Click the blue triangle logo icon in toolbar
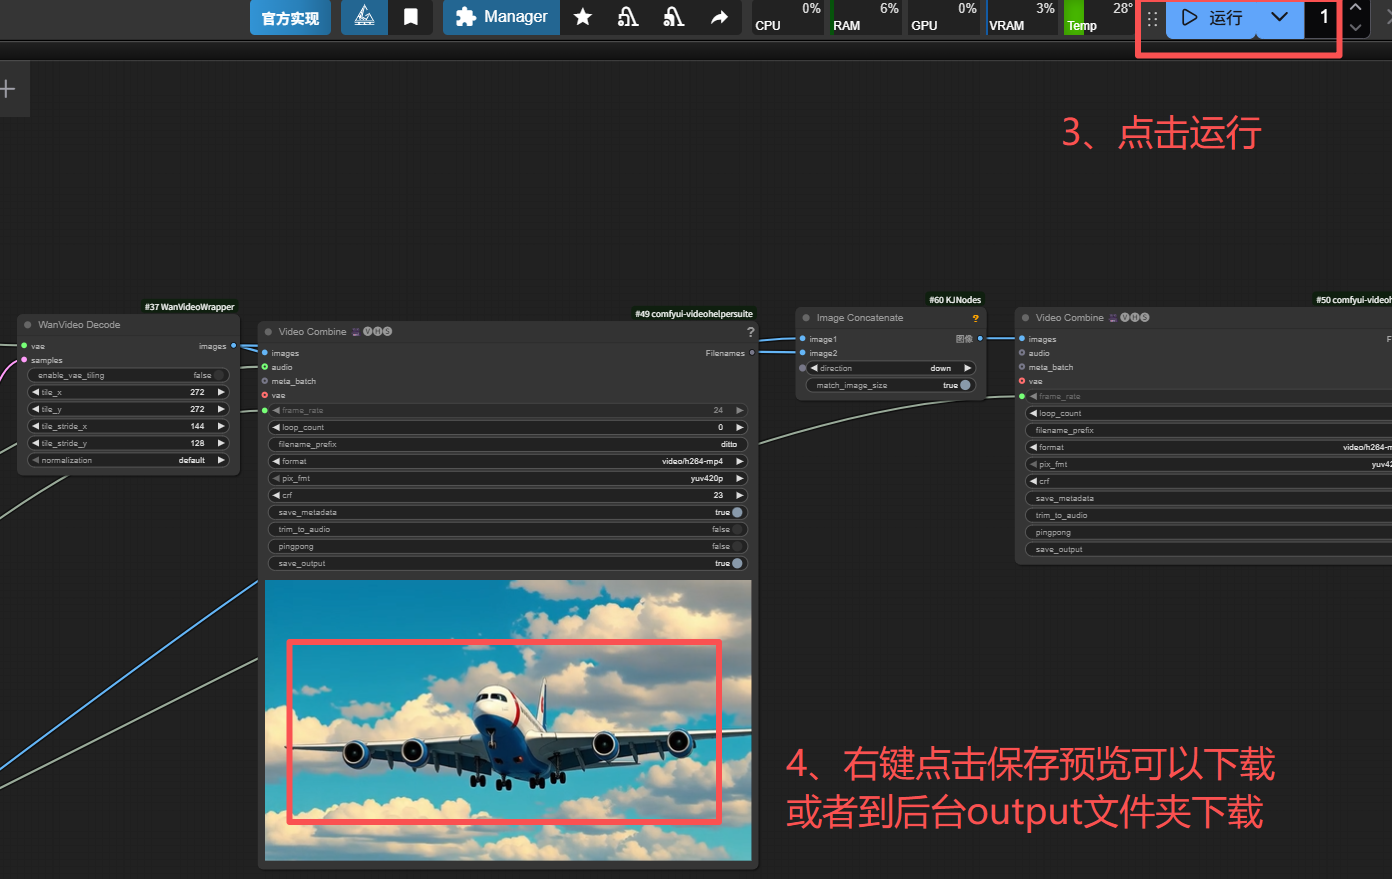Viewport: 1392px width, 879px height. (363, 17)
